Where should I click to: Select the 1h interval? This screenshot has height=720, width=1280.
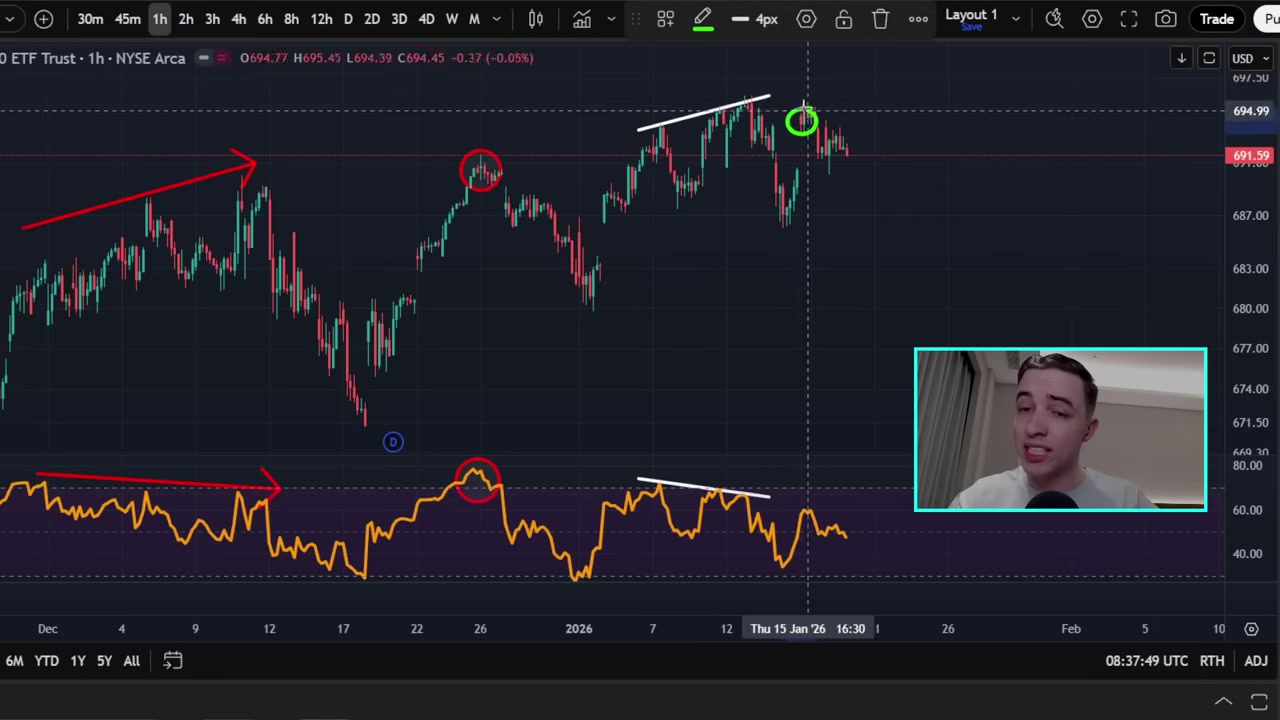point(159,18)
